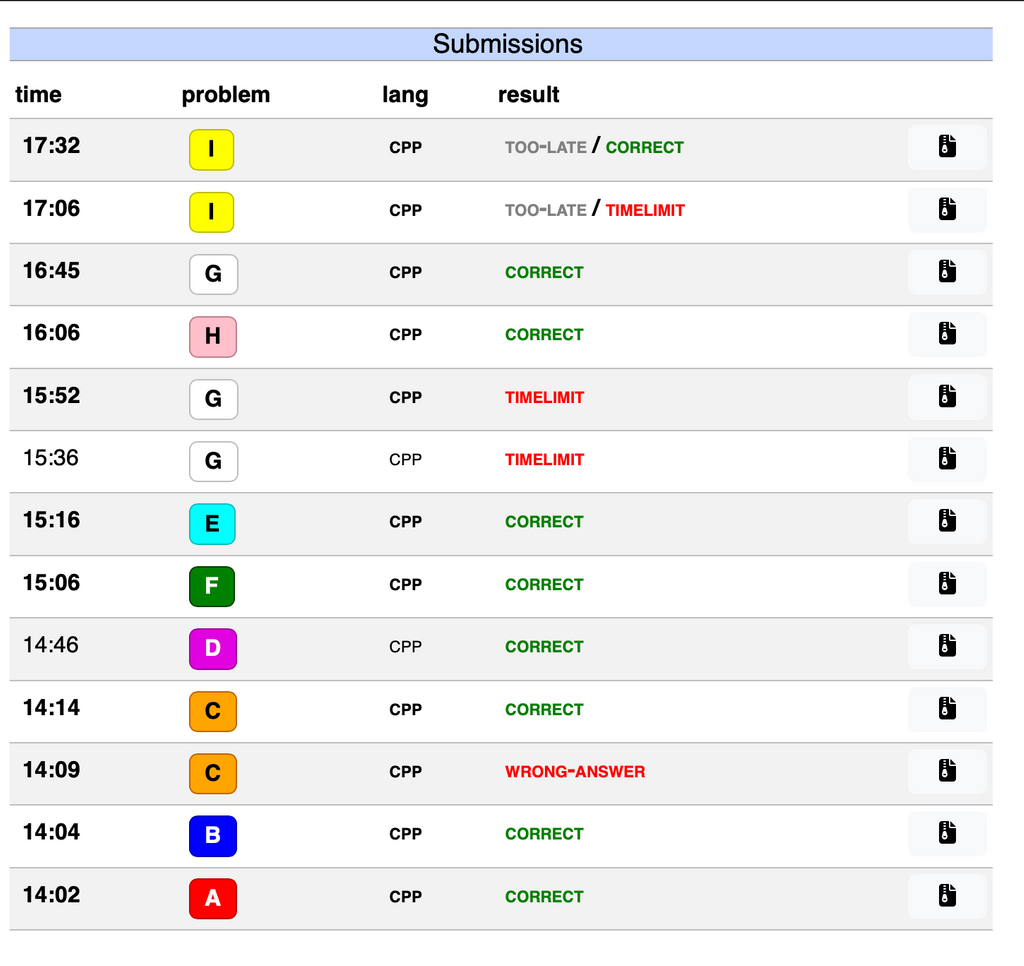
Task: Click CORRECT result at 14:14
Action: coord(544,709)
